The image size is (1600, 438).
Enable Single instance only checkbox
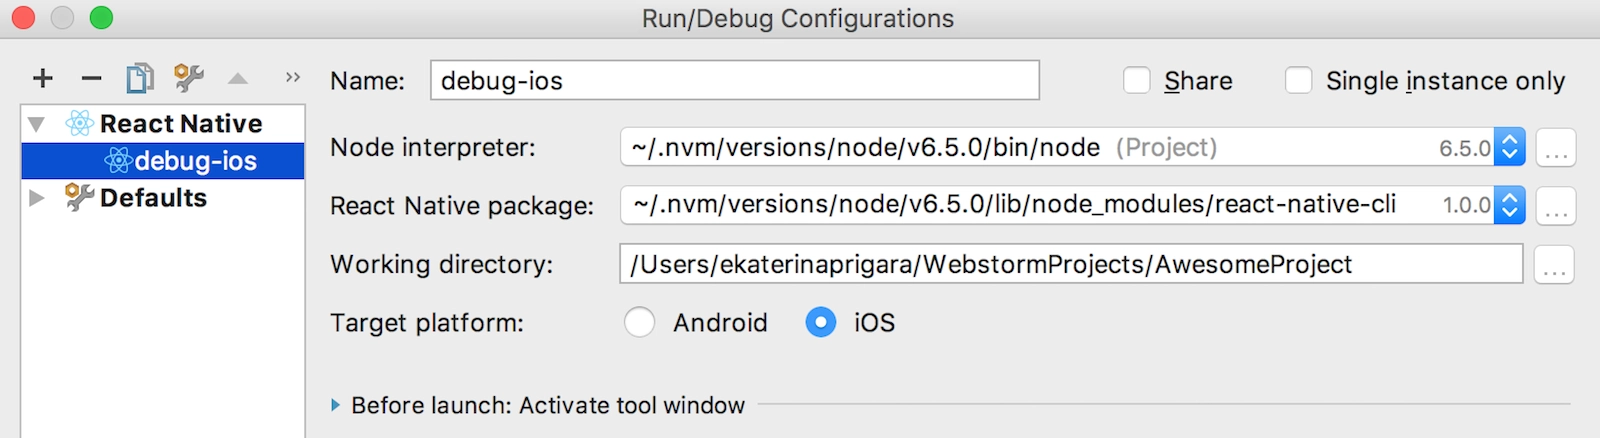(x=1298, y=80)
